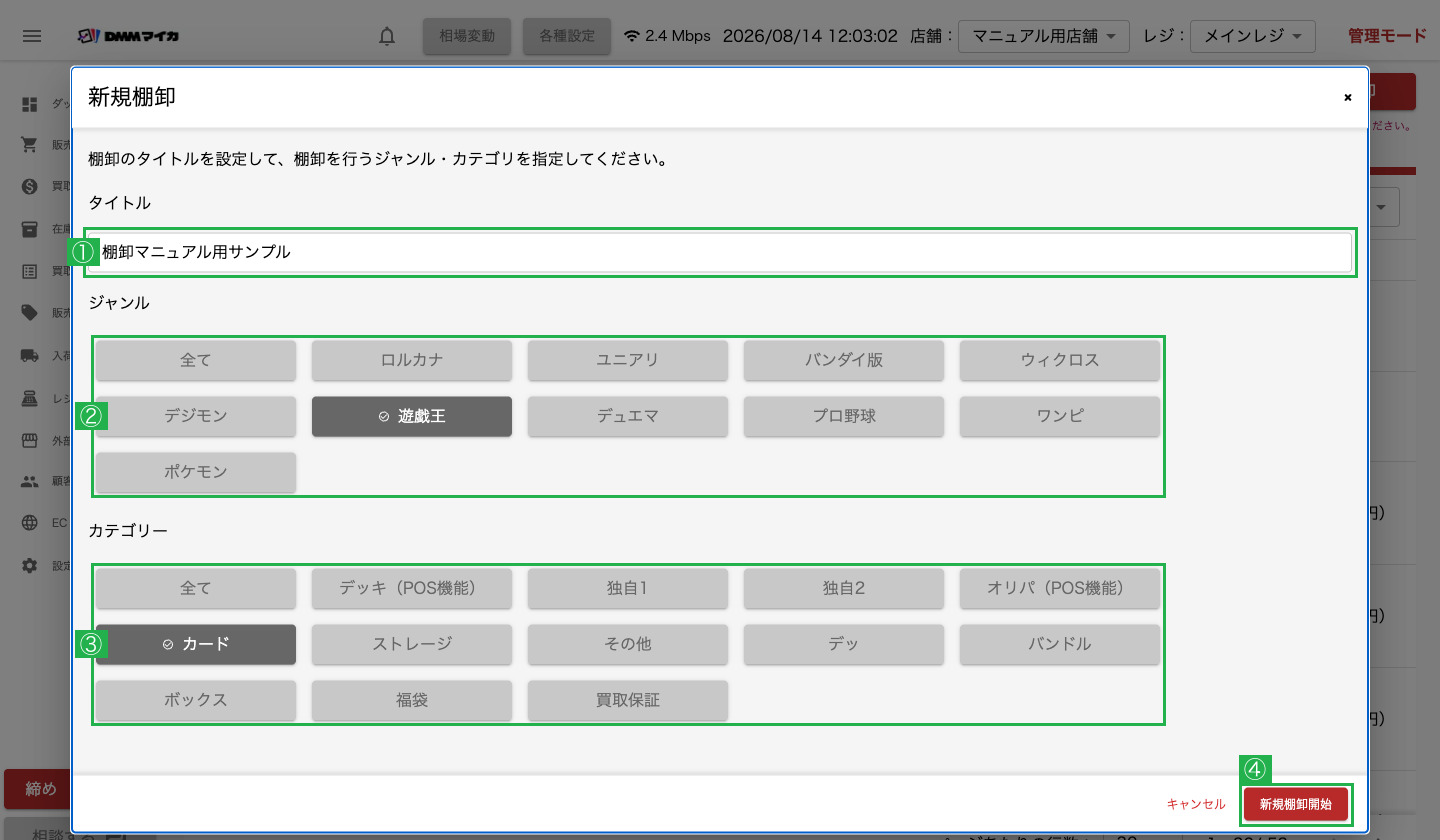This screenshot has height=840, width=1440.
Task: Click the タイトル input field
Action: click(x=720, y=252)
